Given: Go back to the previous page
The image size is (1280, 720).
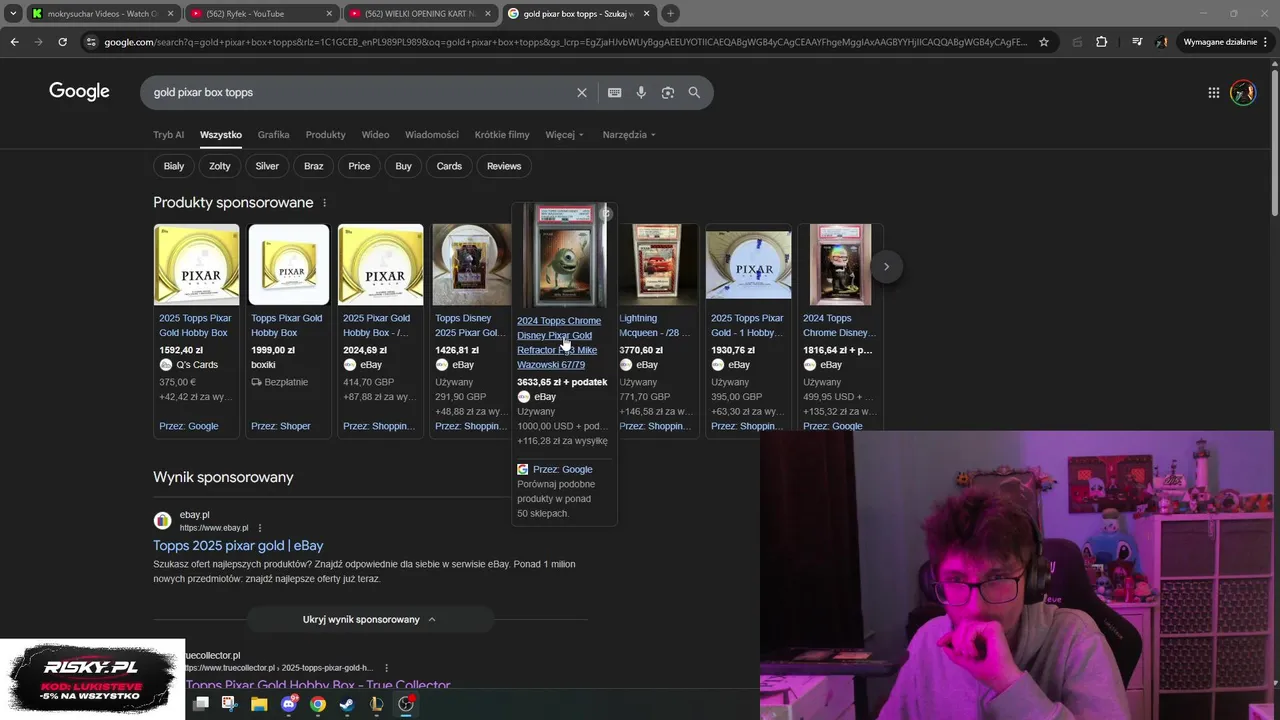Looking at the screenshot, I should [14, 42].
